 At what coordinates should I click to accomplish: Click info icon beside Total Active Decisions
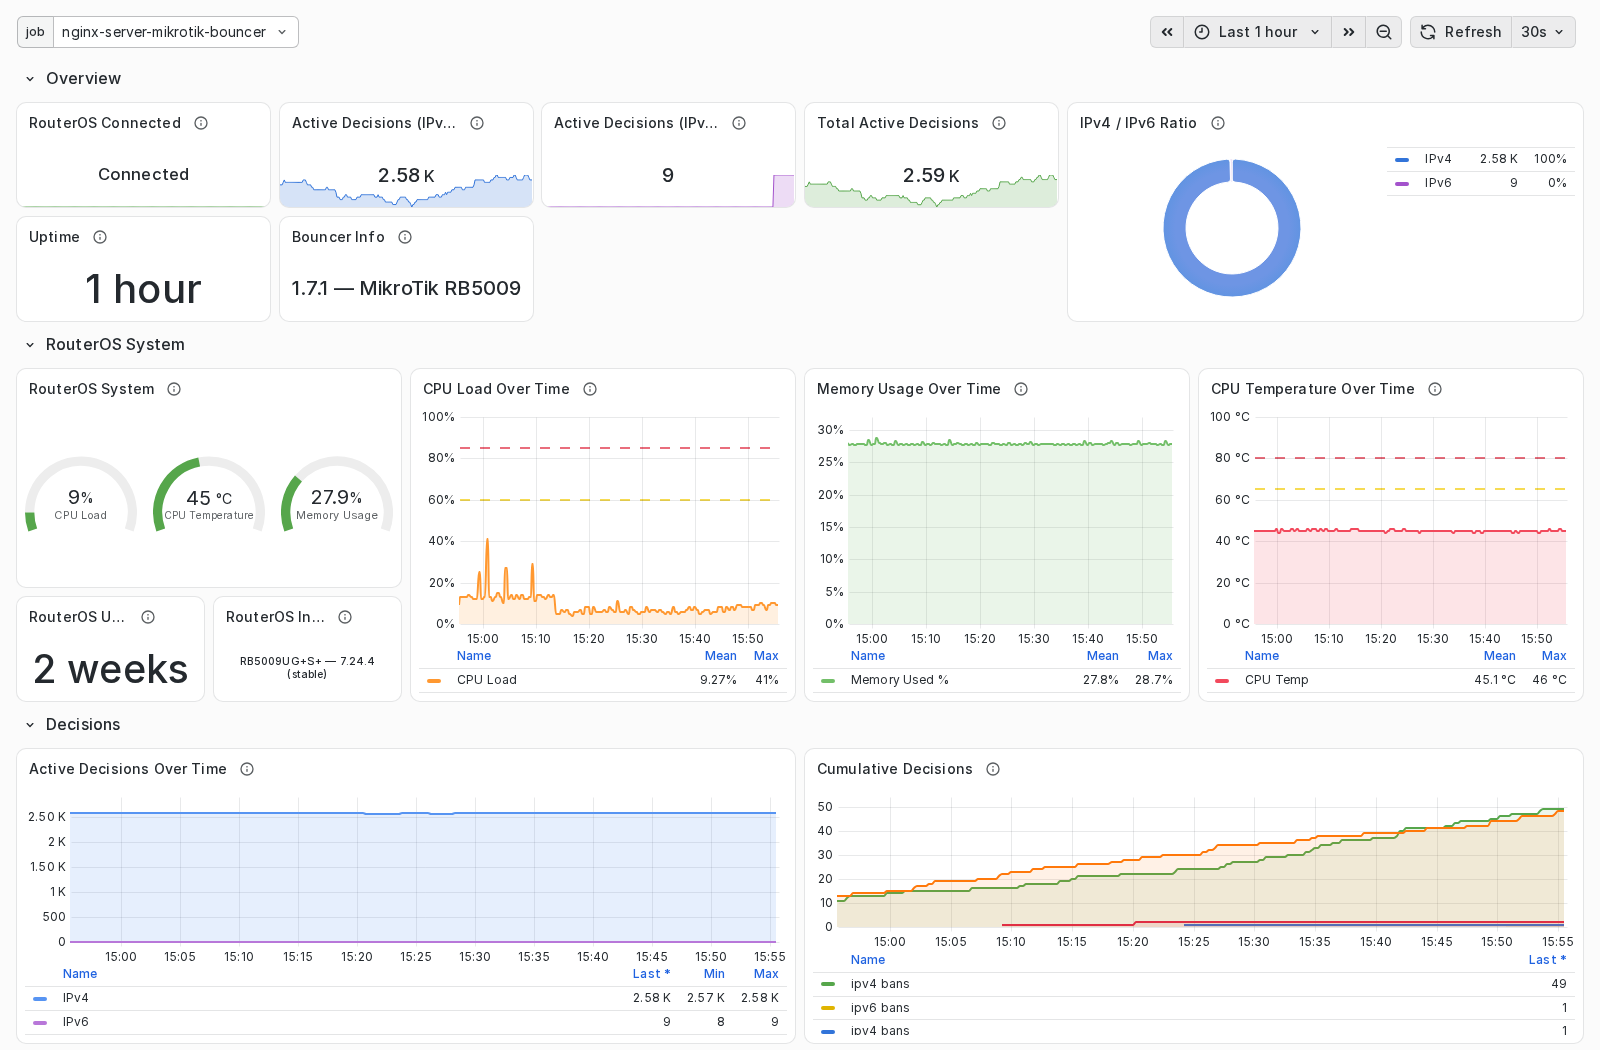pyautogui.click(x=999, y=123)
